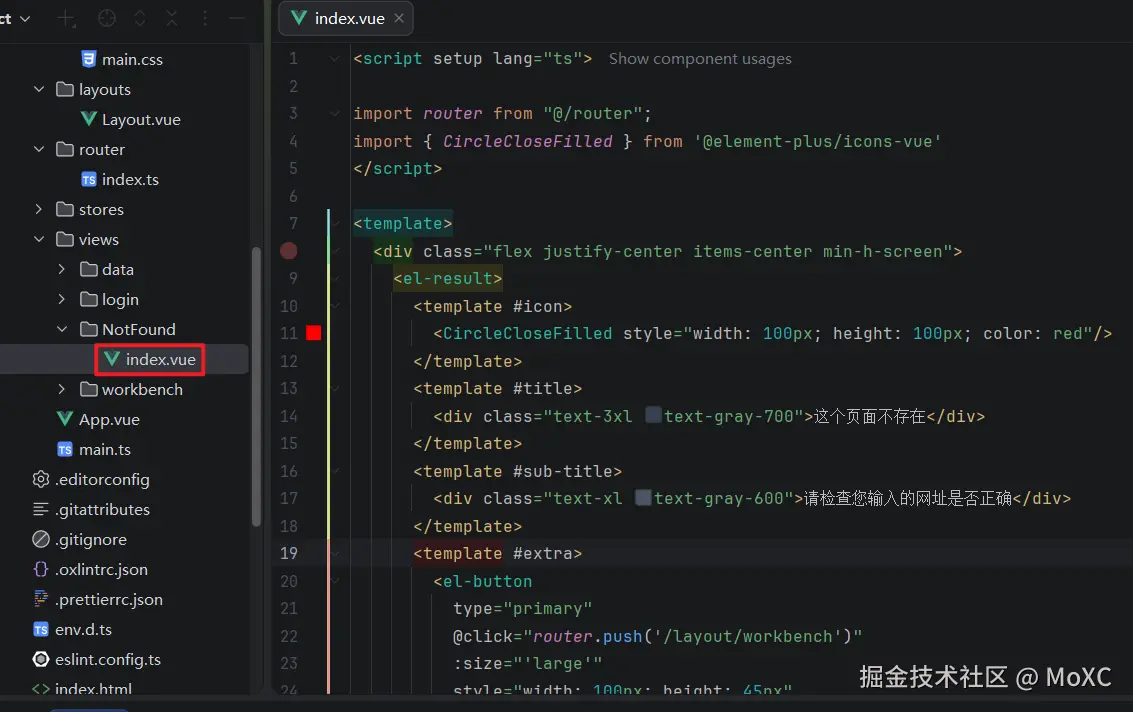The height and width of the screenshot is (712, 1133).
Task: Open the .gitattributes file
Action: 103,510
